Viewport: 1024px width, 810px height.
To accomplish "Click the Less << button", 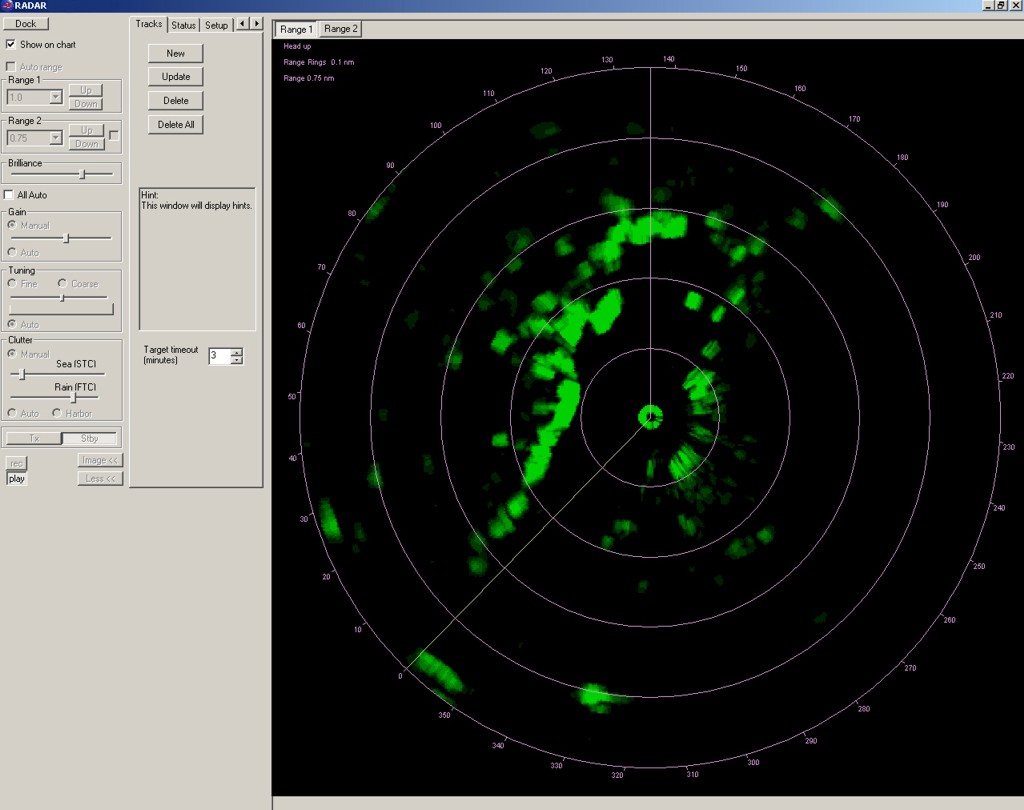I will click(x=100, y=479).
